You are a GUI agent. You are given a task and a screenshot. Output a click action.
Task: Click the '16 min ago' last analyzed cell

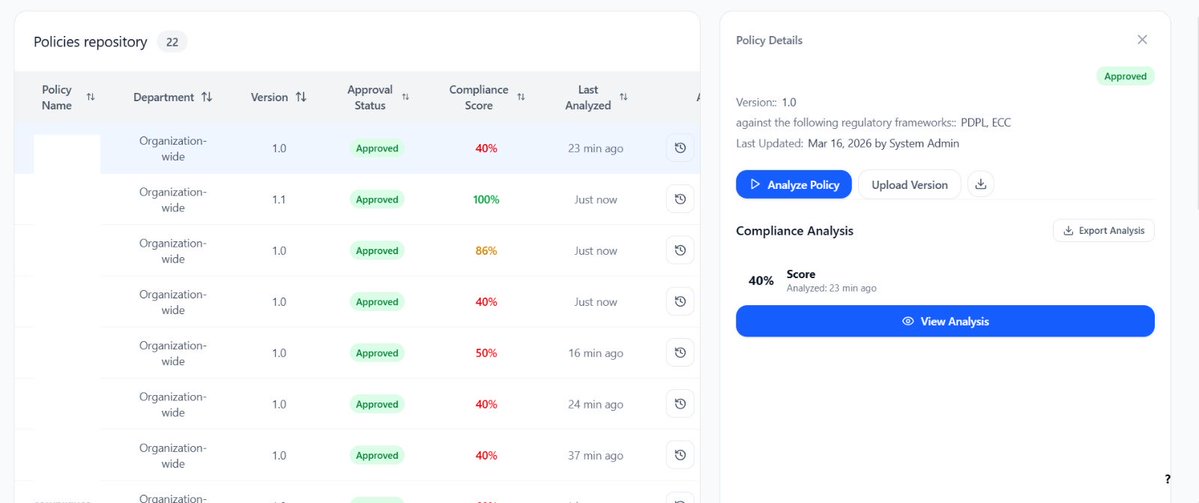tap(596, 353)
